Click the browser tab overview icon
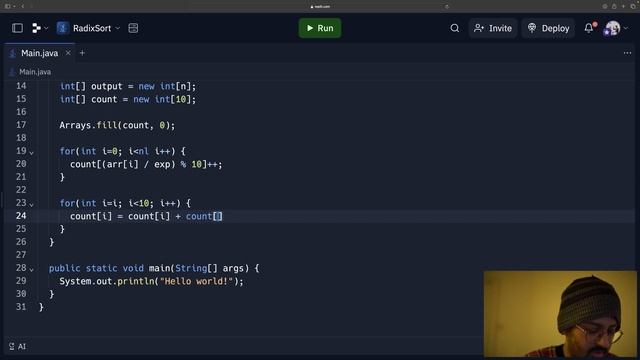 click(x=633, y=7)
